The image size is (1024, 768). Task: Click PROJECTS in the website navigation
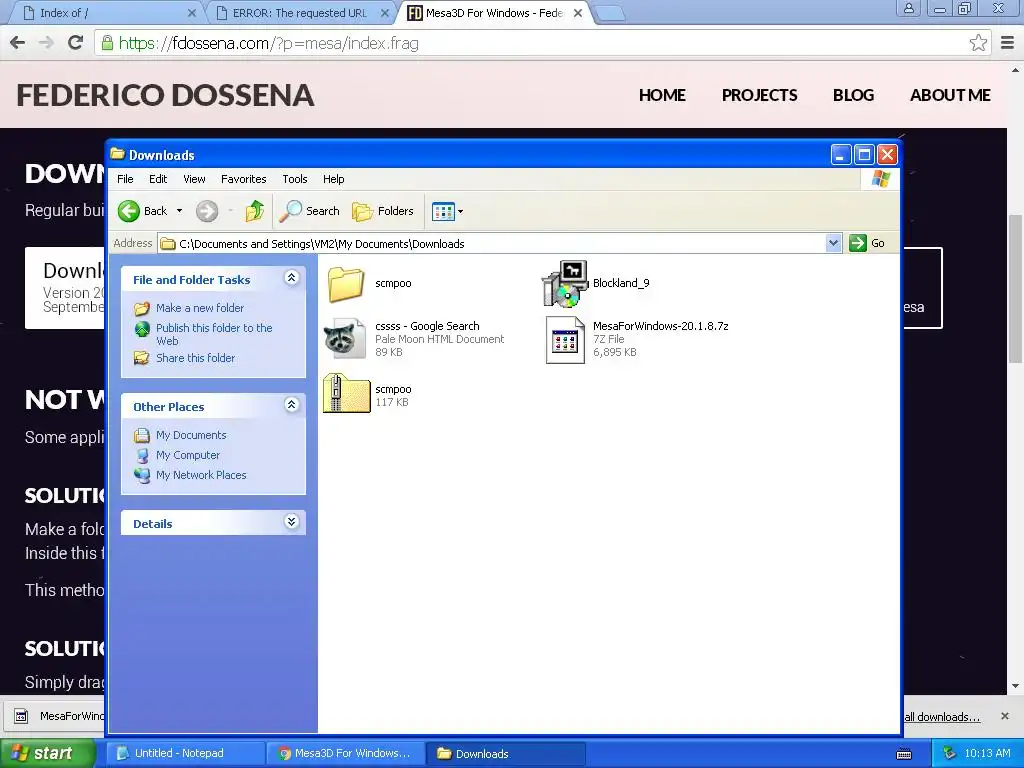pos(760,95)
